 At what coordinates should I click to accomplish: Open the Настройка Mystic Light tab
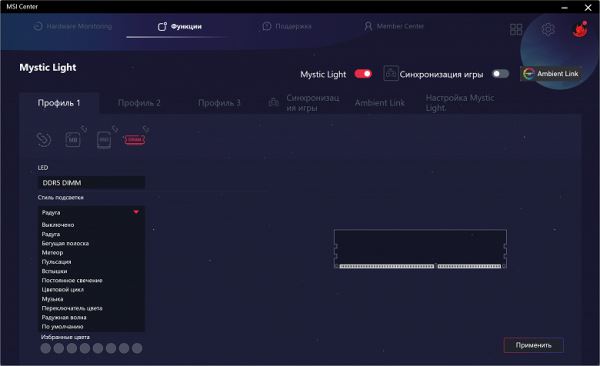(460, 103)
